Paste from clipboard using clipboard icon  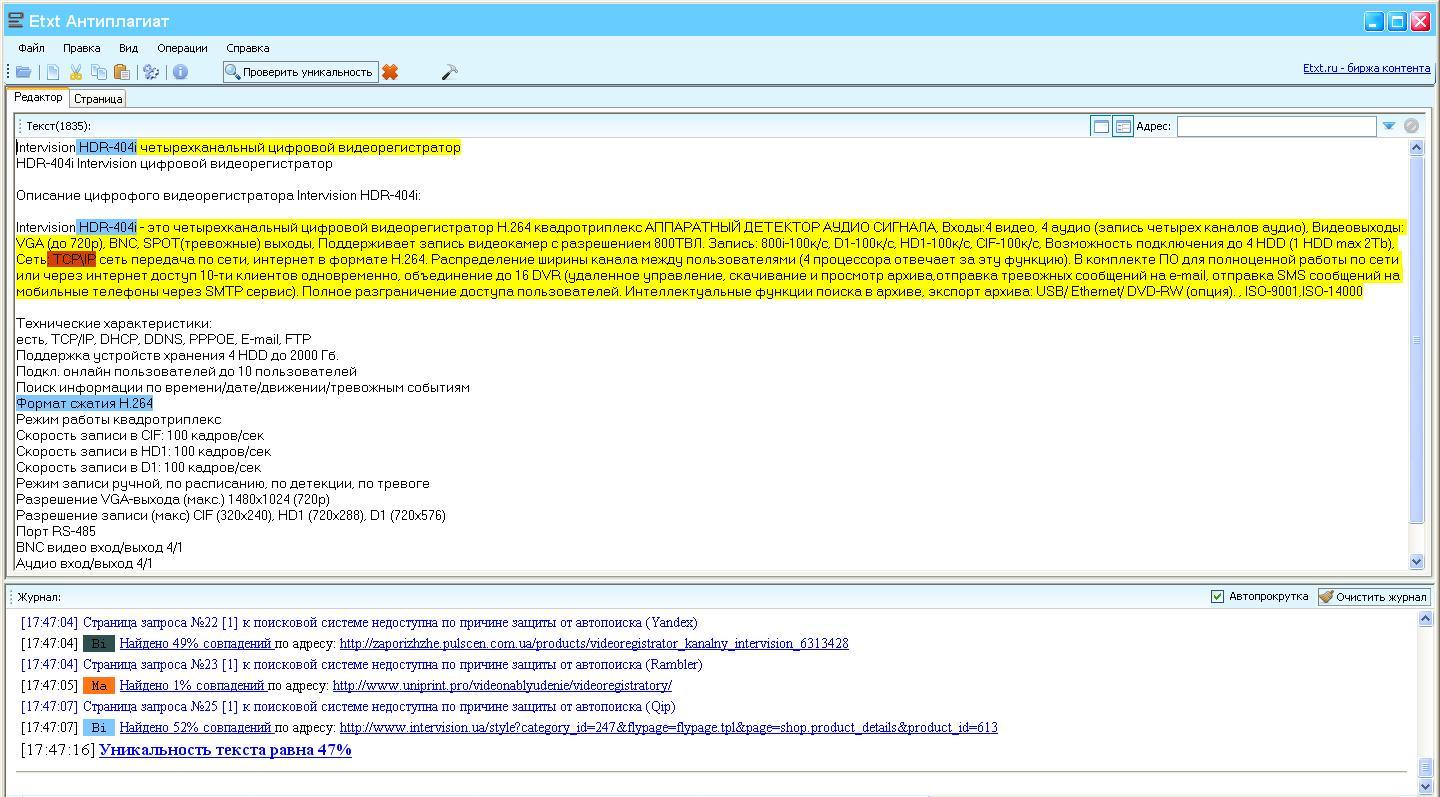122,72
